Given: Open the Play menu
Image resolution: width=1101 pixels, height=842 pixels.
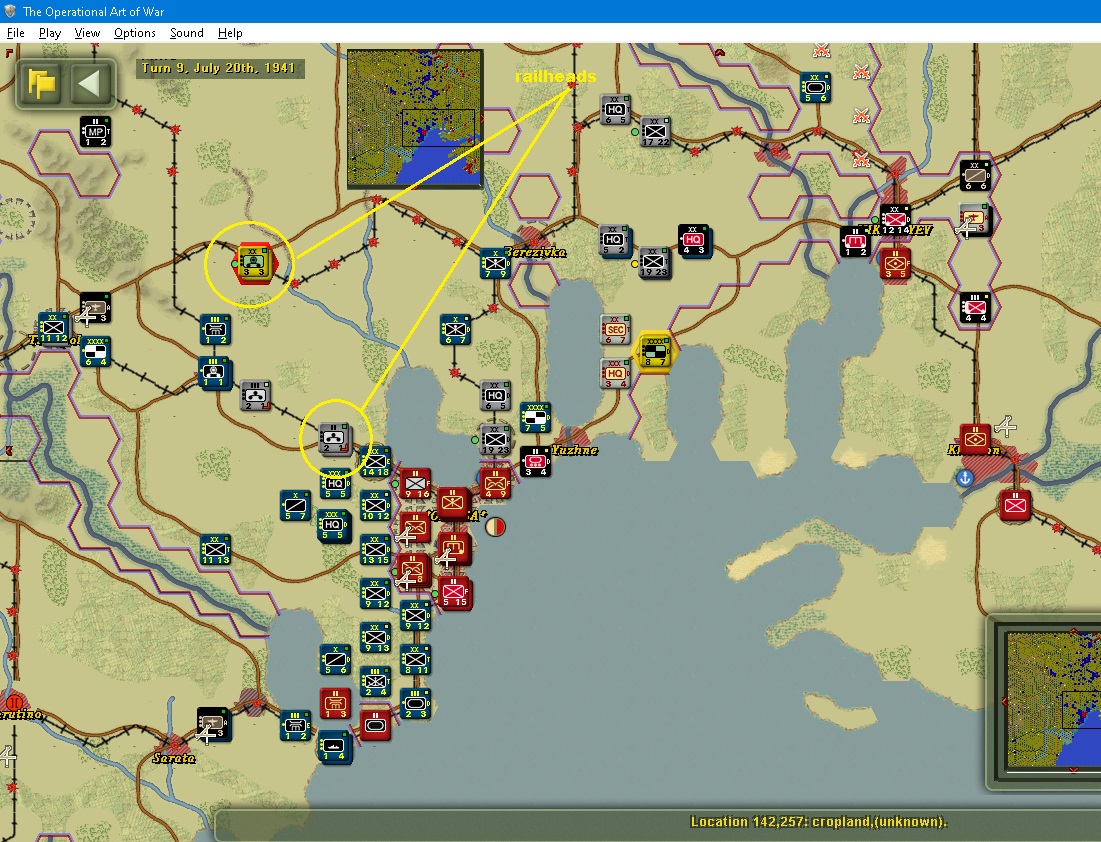Looking at the screenshot, I should [x=49, y=33].
